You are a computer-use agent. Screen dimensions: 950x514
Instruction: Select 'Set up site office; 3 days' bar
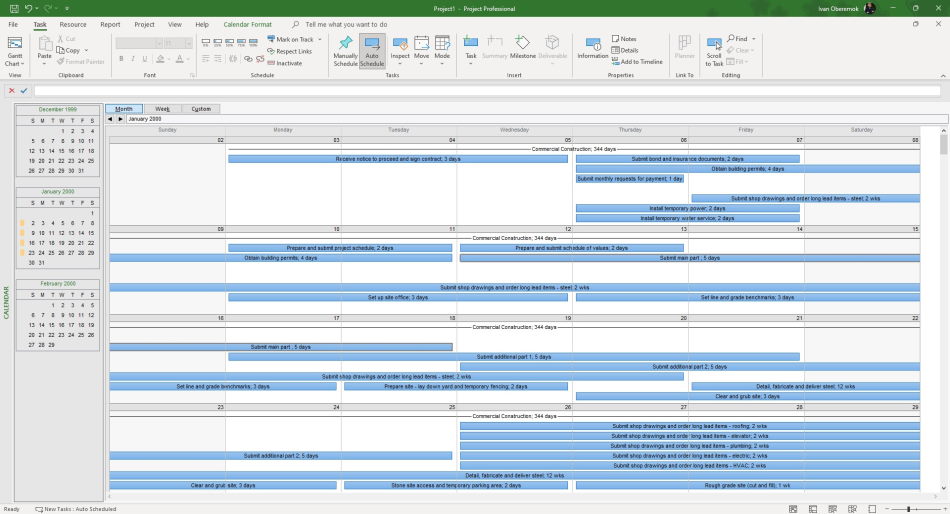(x=397, y=298)
